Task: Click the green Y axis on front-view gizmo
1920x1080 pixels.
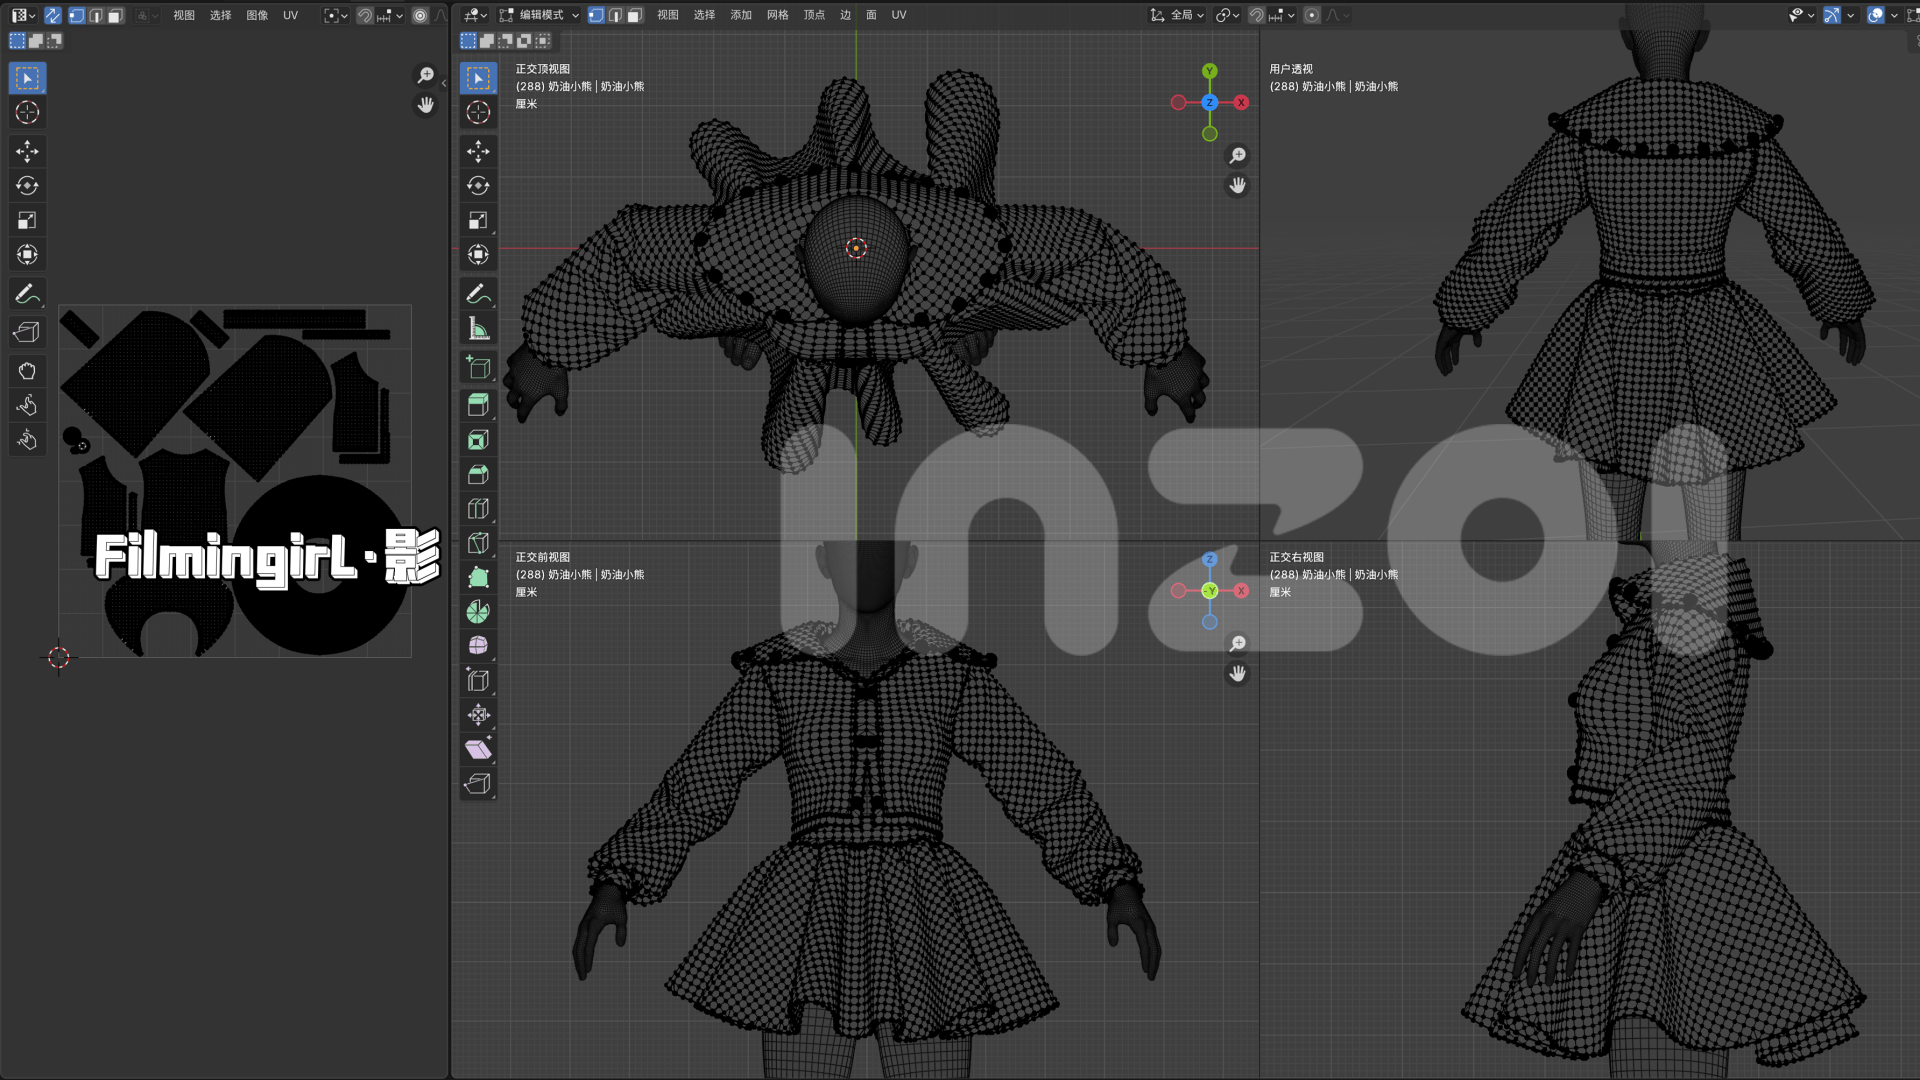Action: coord(1210,591)
